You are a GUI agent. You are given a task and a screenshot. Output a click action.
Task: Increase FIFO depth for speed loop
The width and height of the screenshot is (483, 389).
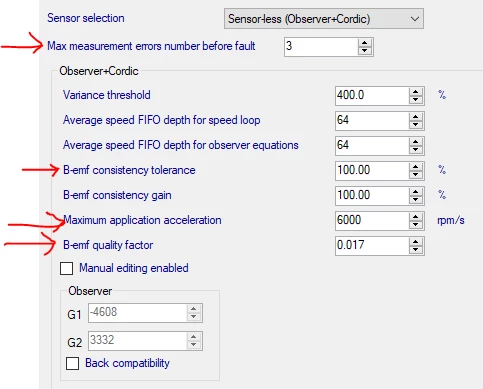[416, 117]
